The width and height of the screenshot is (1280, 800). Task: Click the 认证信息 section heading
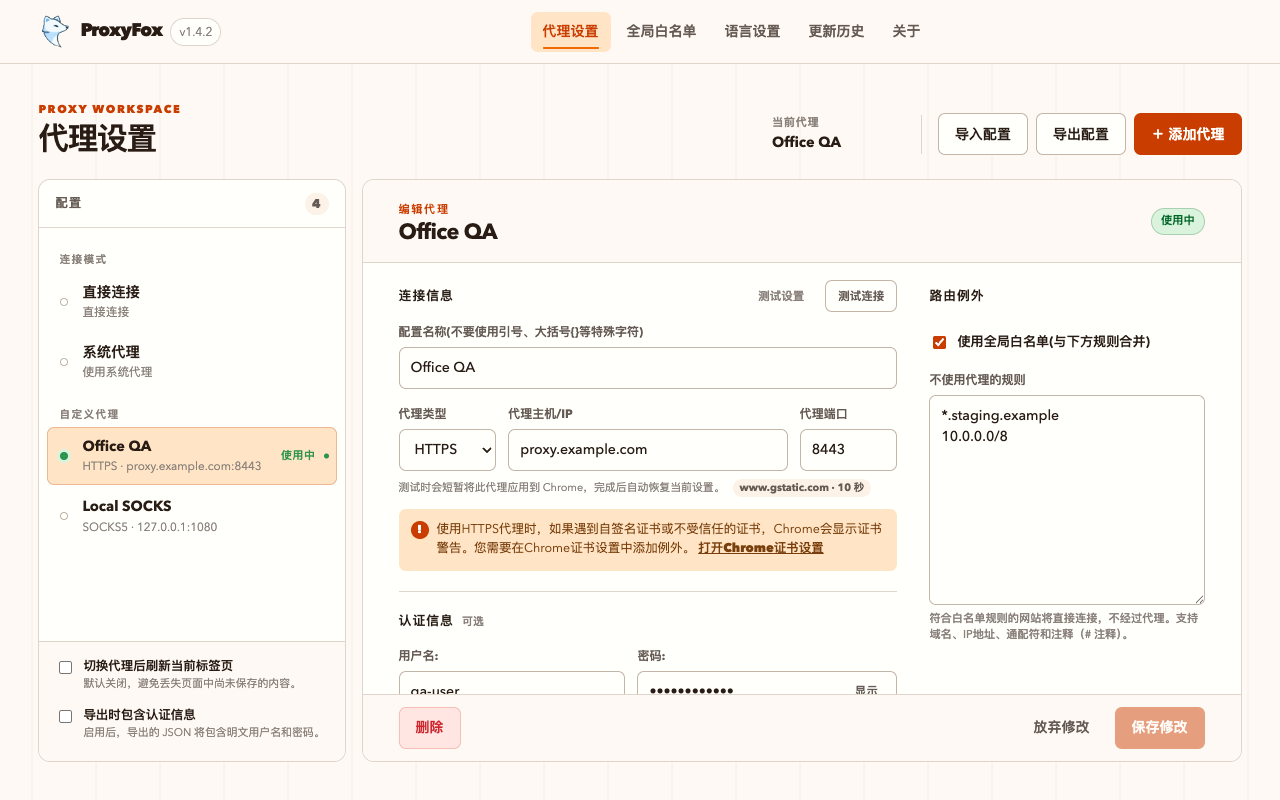tap(426, 621)
